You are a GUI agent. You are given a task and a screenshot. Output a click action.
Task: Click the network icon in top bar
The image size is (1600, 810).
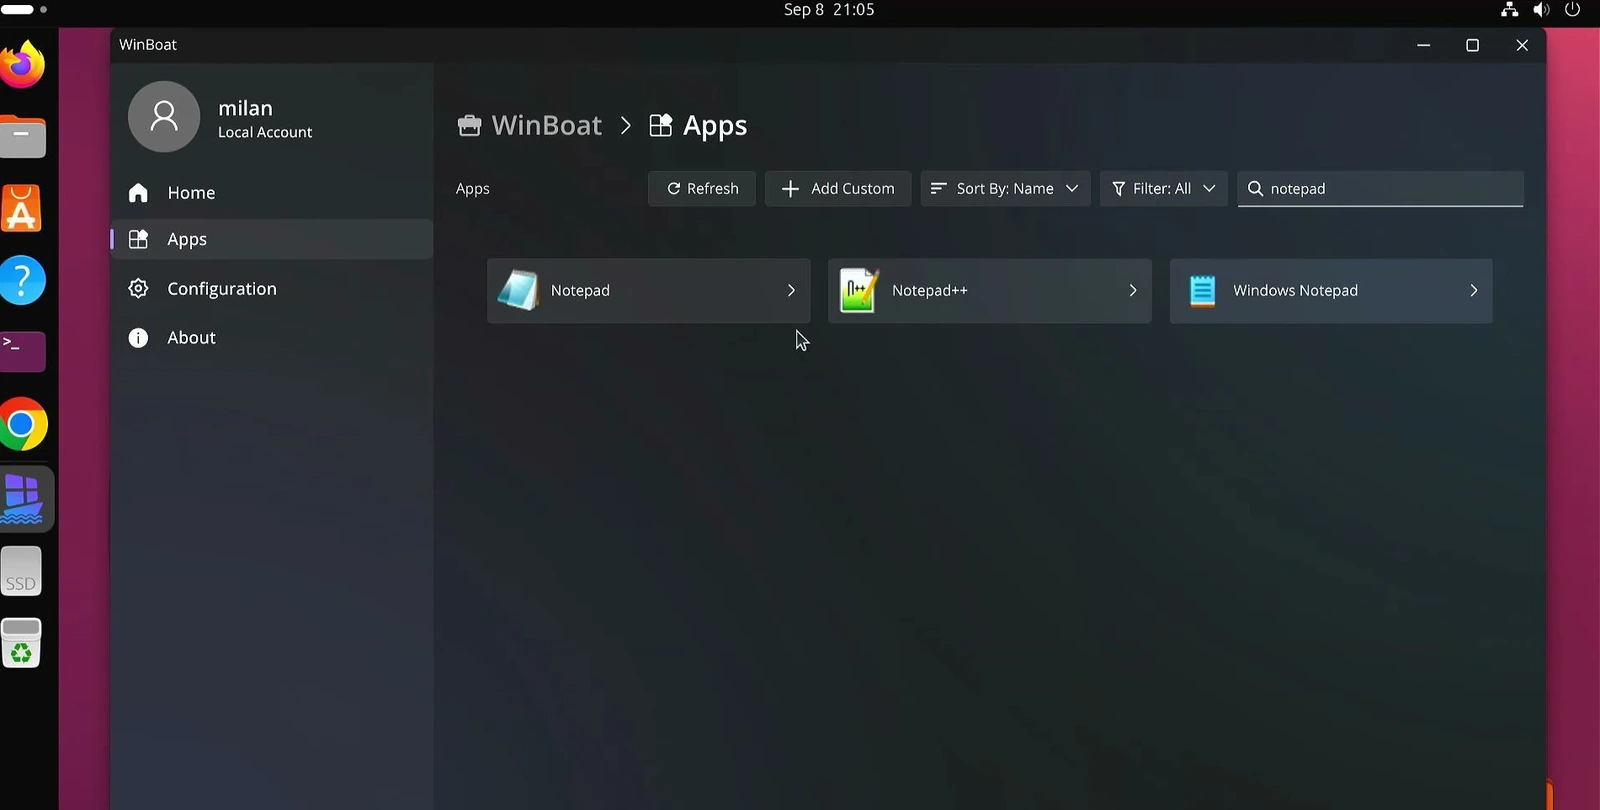1510,10
